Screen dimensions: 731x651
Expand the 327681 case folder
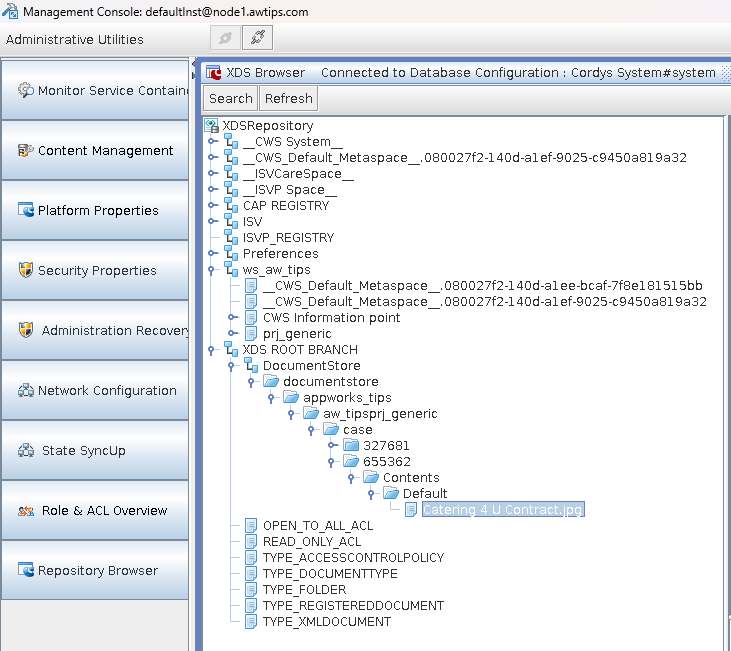point(332,446)
